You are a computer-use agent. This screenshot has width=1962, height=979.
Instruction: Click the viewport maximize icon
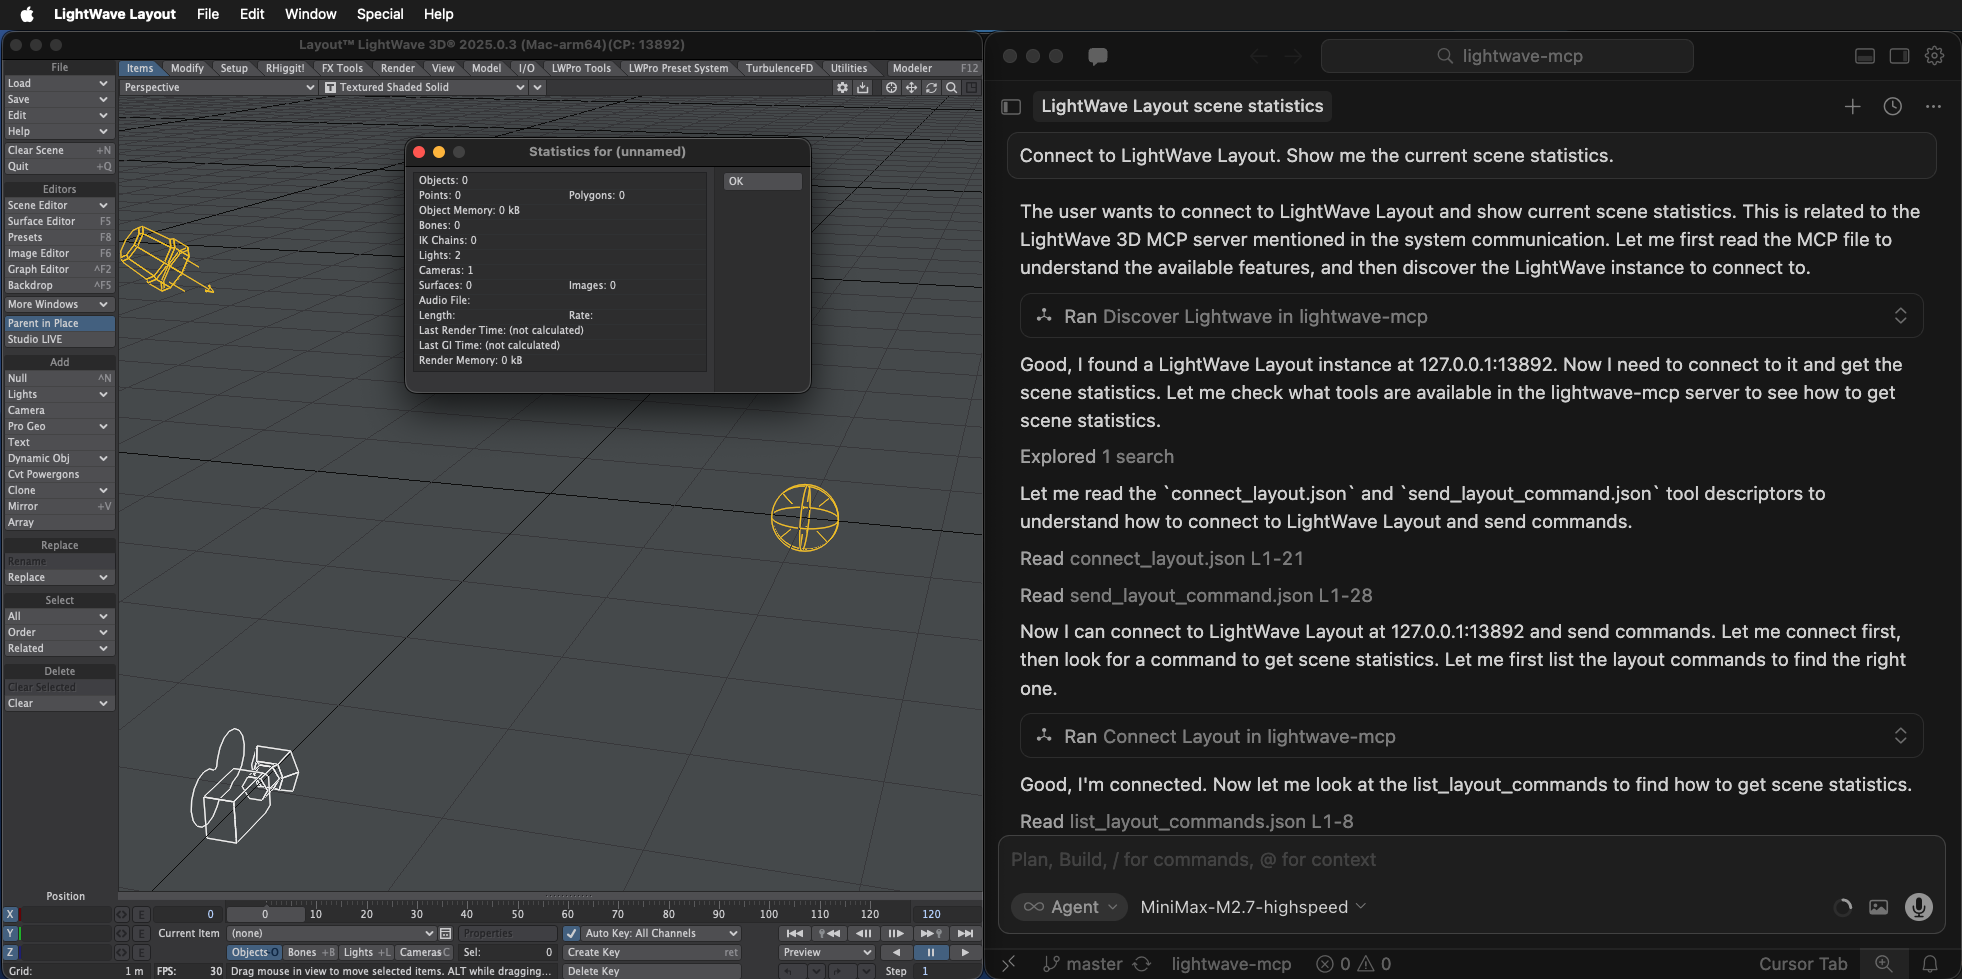tap(971, 87)
